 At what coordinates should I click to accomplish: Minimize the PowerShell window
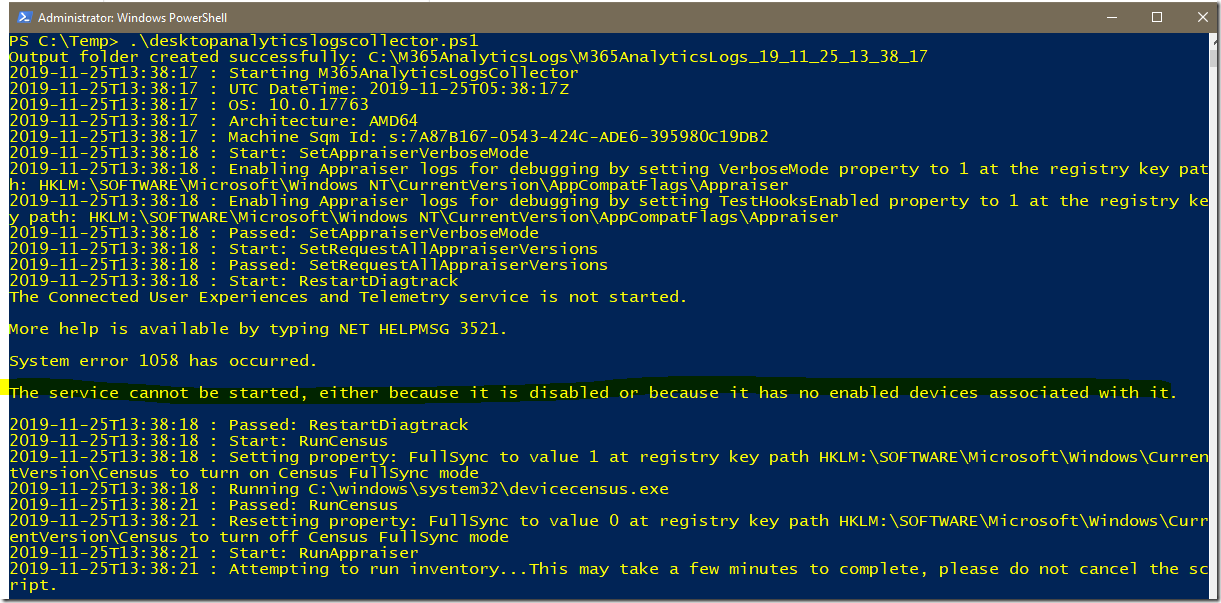(1113, 17)
